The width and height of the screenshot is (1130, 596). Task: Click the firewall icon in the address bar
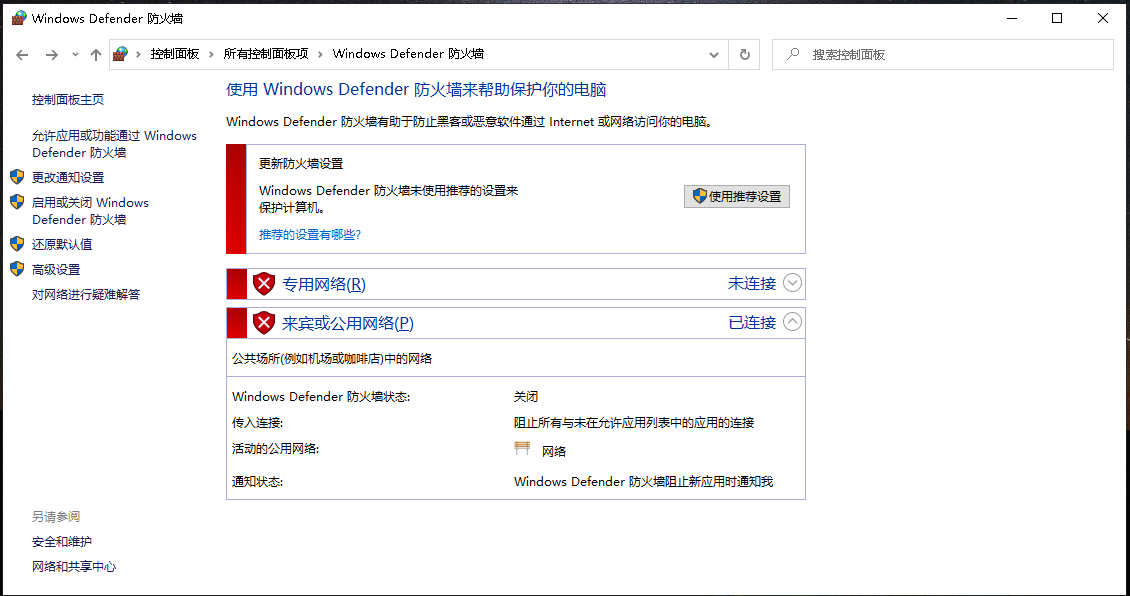pos(121,54)
